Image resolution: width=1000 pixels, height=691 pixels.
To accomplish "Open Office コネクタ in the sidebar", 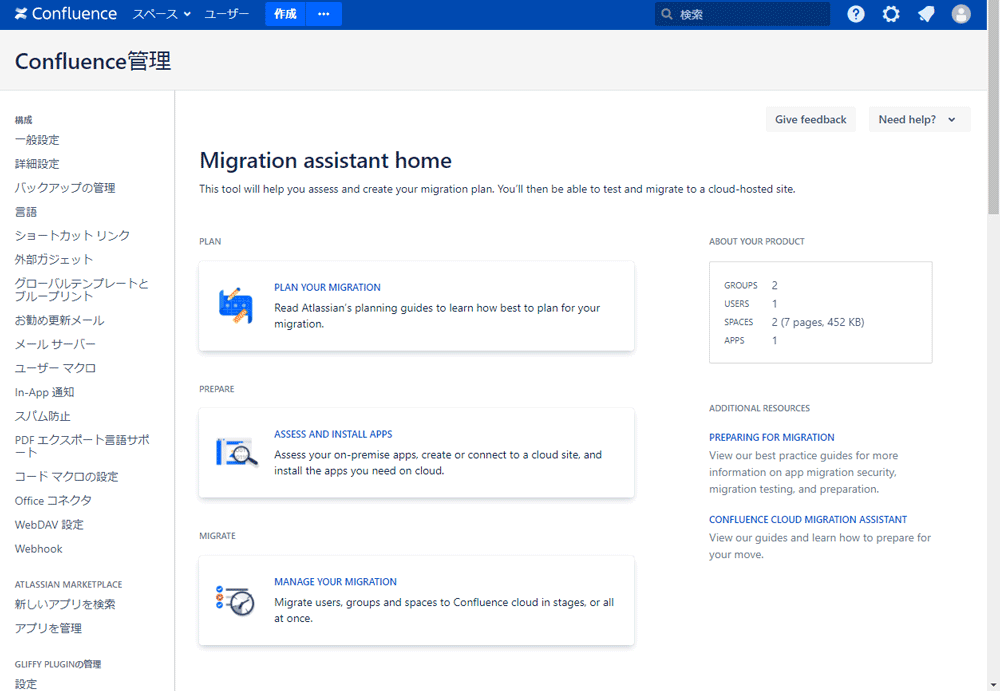I will [x=54, y=501].
